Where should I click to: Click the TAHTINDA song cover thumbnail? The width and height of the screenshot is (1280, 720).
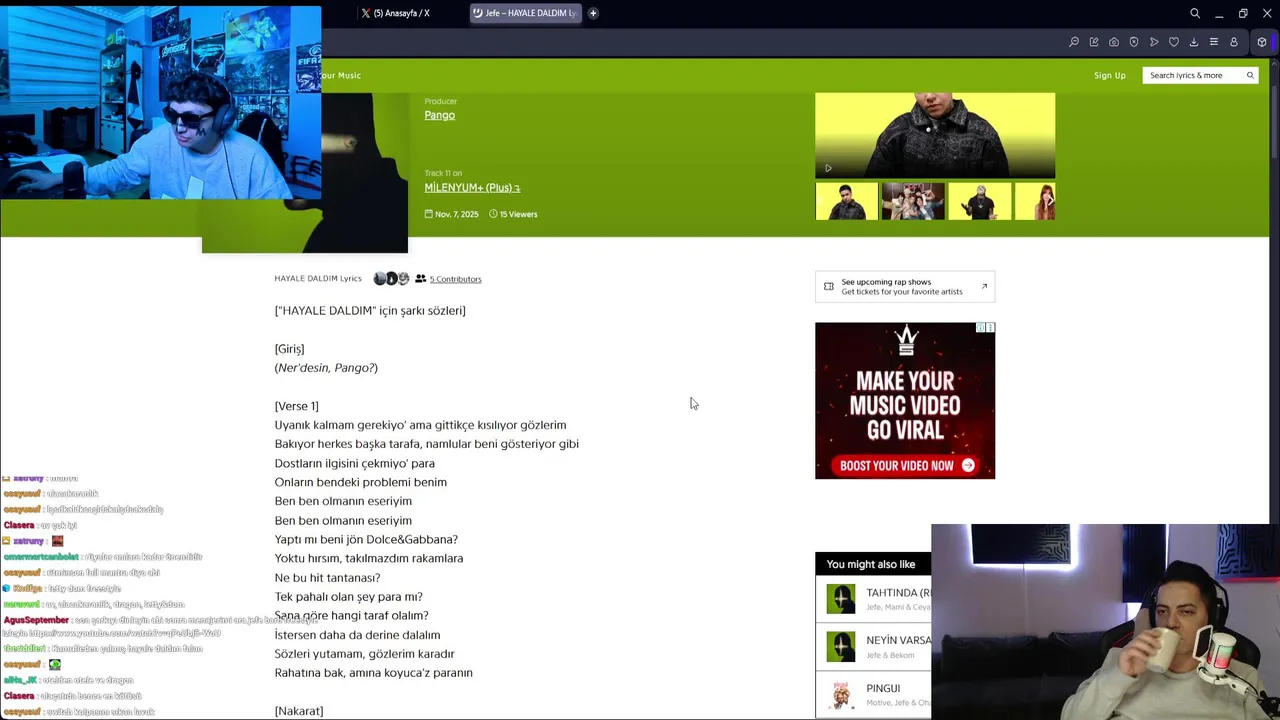point(841,598)
